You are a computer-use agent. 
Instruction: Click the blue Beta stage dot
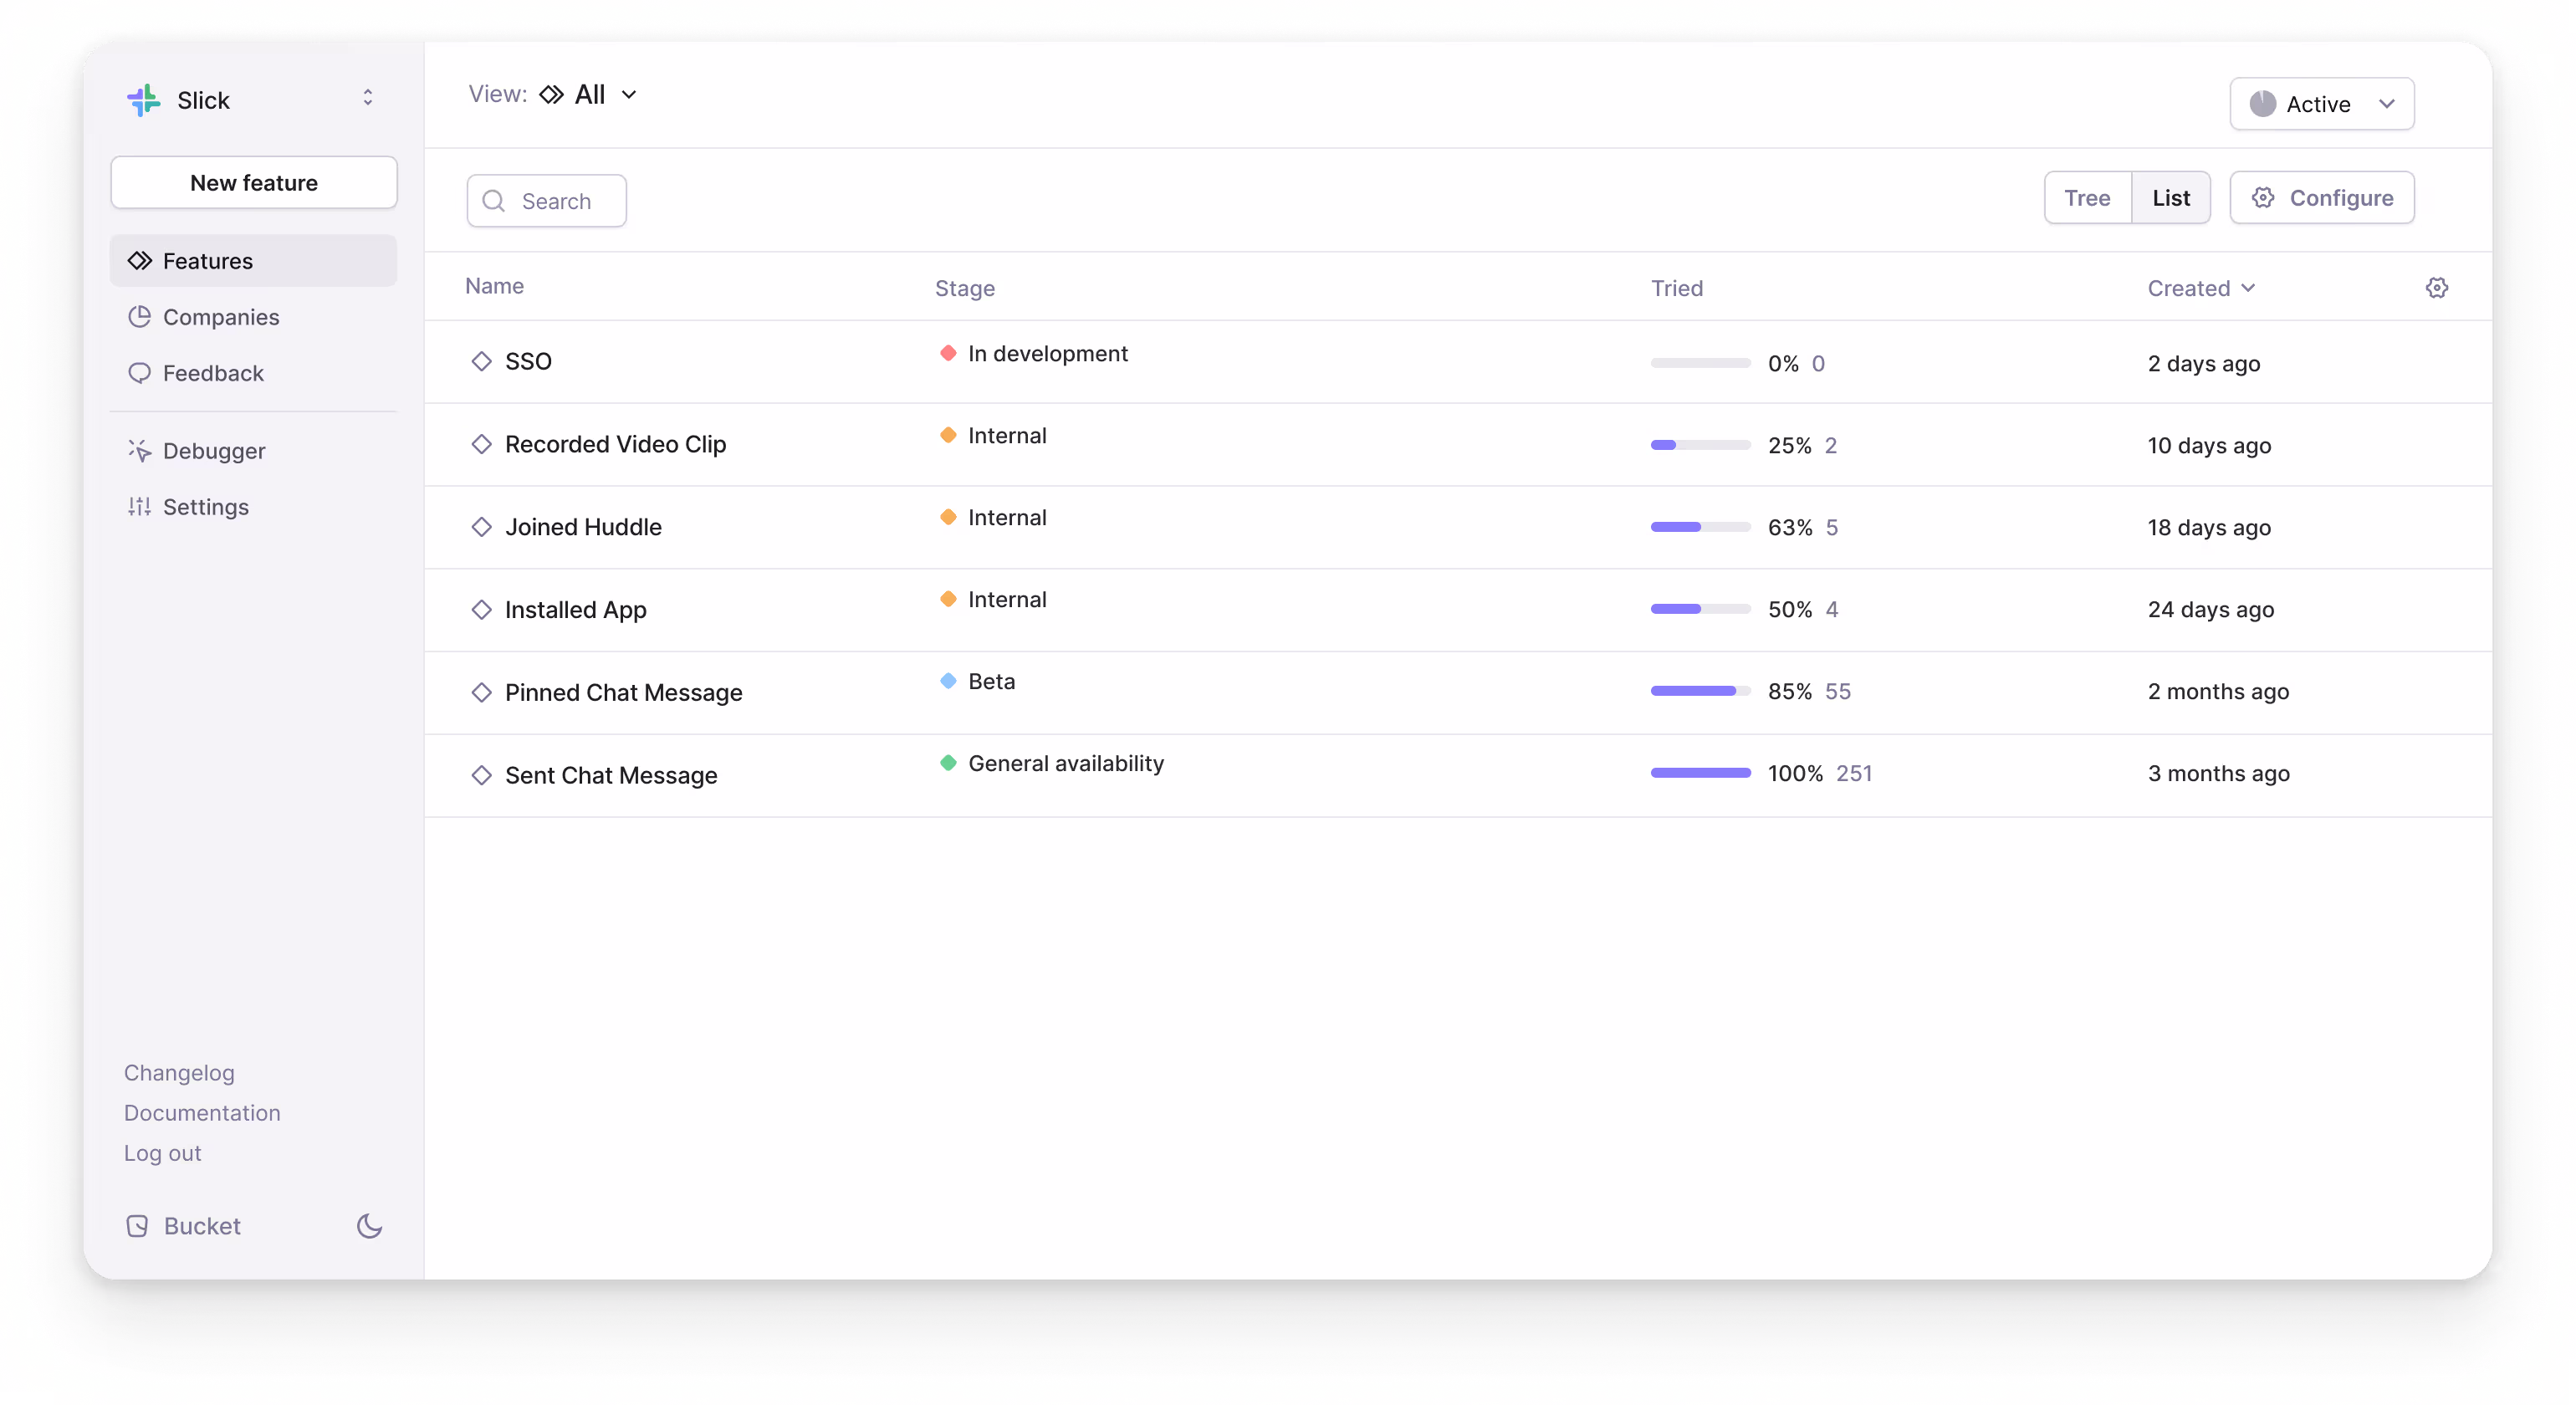(947, 681)
